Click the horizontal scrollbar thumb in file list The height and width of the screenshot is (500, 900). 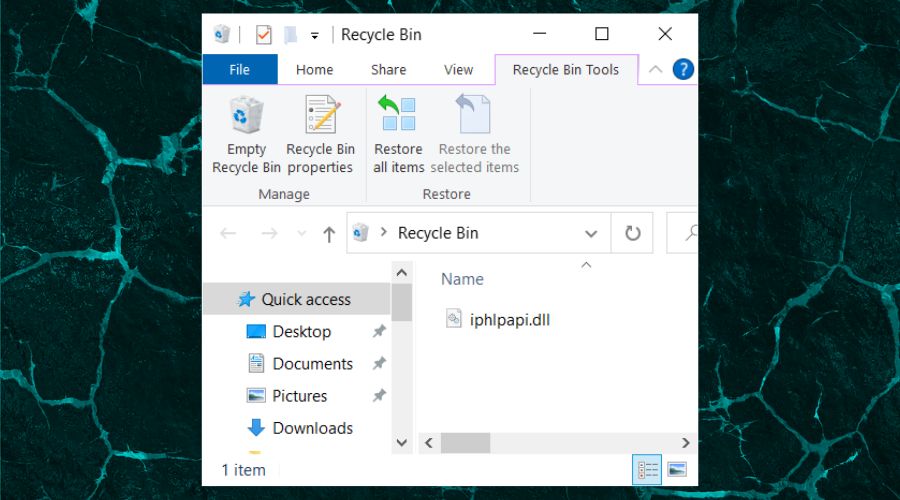[465, 443]
